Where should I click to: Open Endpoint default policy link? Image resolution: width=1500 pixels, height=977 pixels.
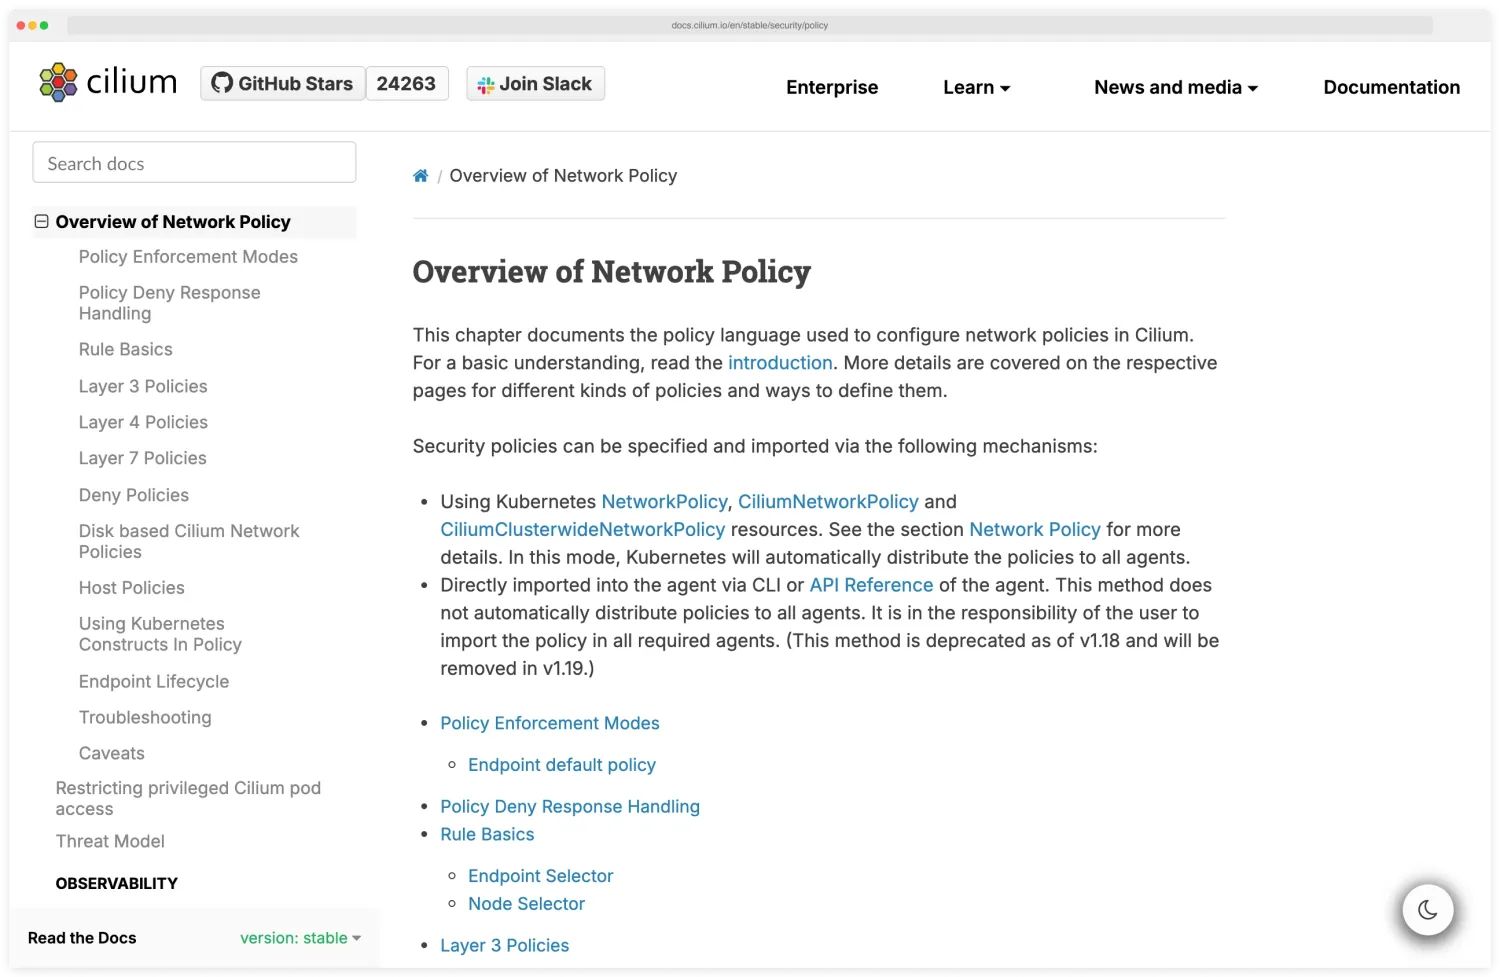[x=562, y=766]
